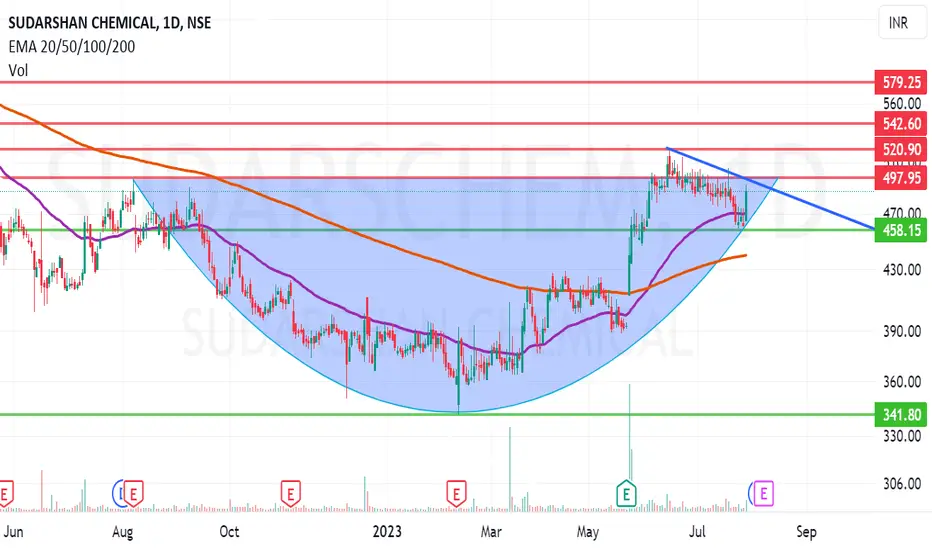Click the 341.80 green price label
This screenshot has height=550, width=932.
pos(900,414)
